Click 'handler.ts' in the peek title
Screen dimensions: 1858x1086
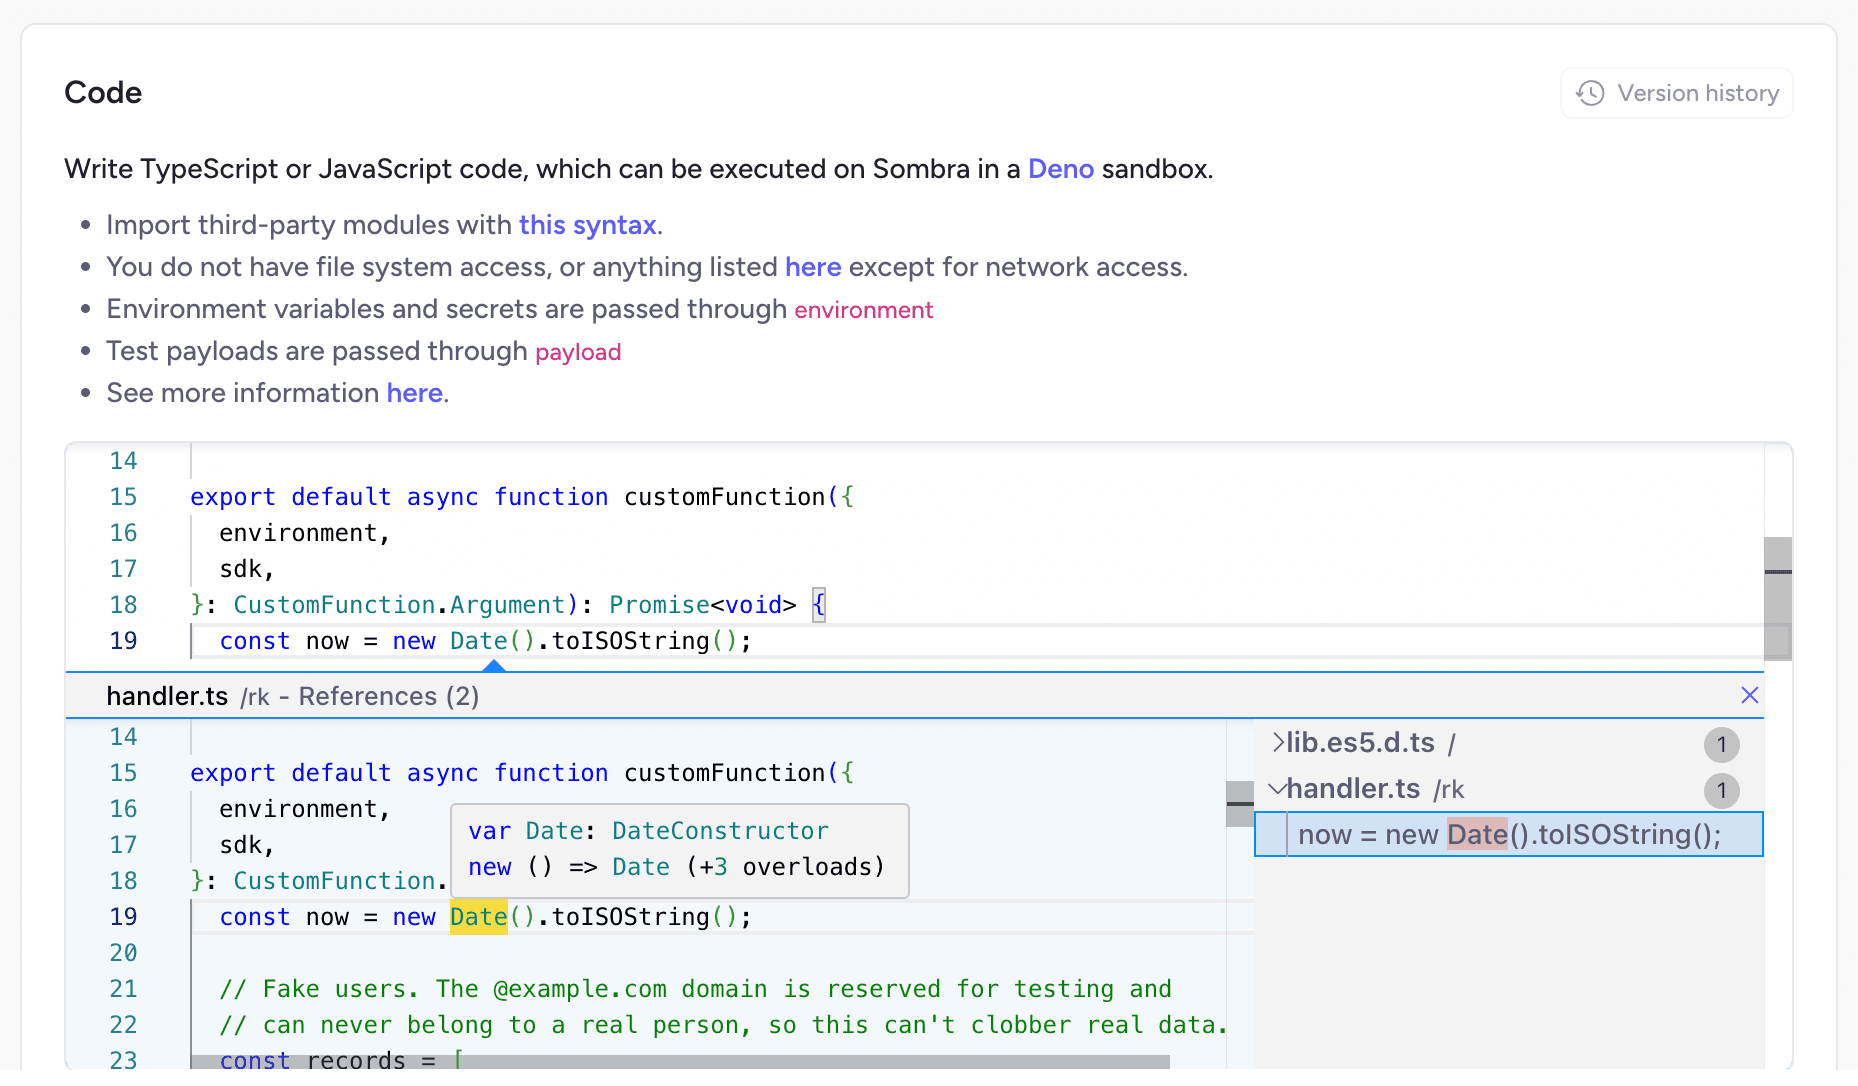[x=167, y=696]
